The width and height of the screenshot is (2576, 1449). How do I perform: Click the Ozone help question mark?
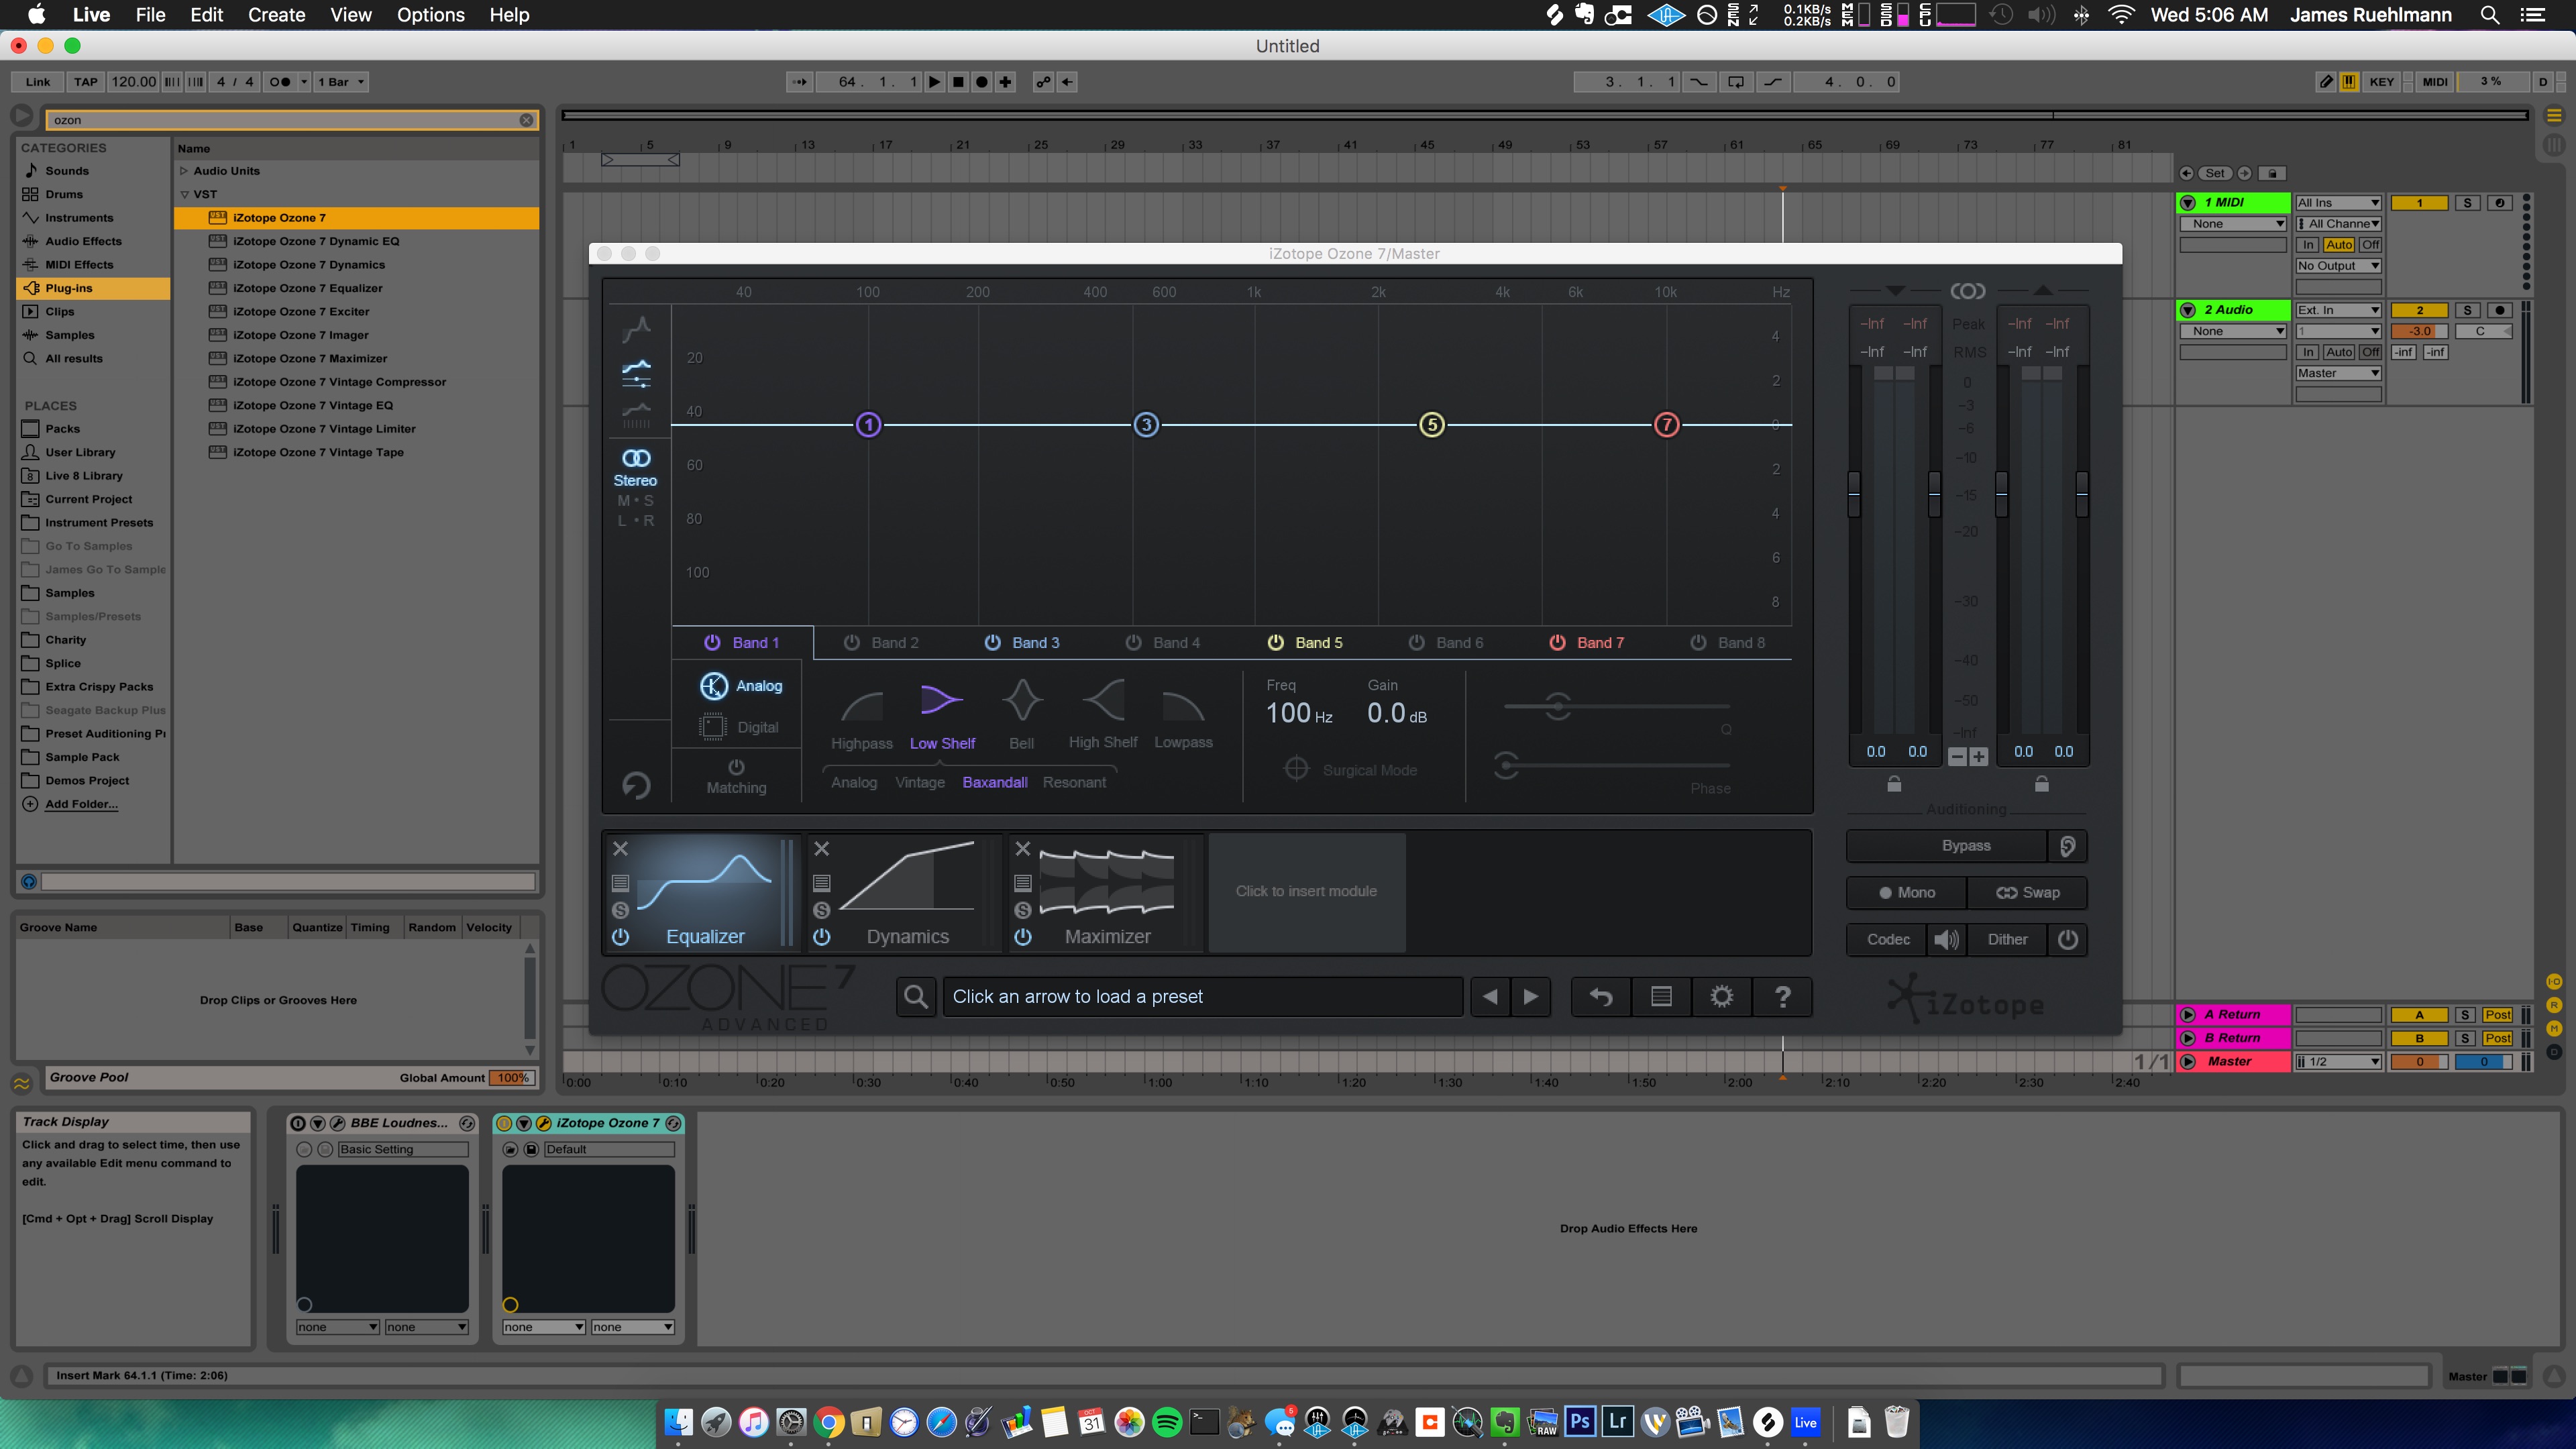coord(1782,996)
